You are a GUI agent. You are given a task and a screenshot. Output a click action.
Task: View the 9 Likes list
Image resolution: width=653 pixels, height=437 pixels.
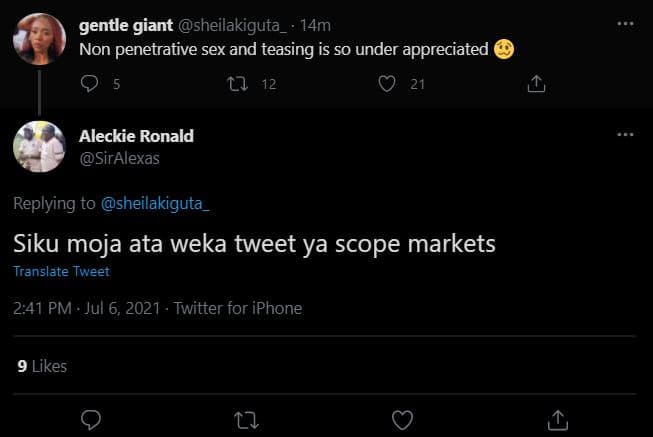42,367
